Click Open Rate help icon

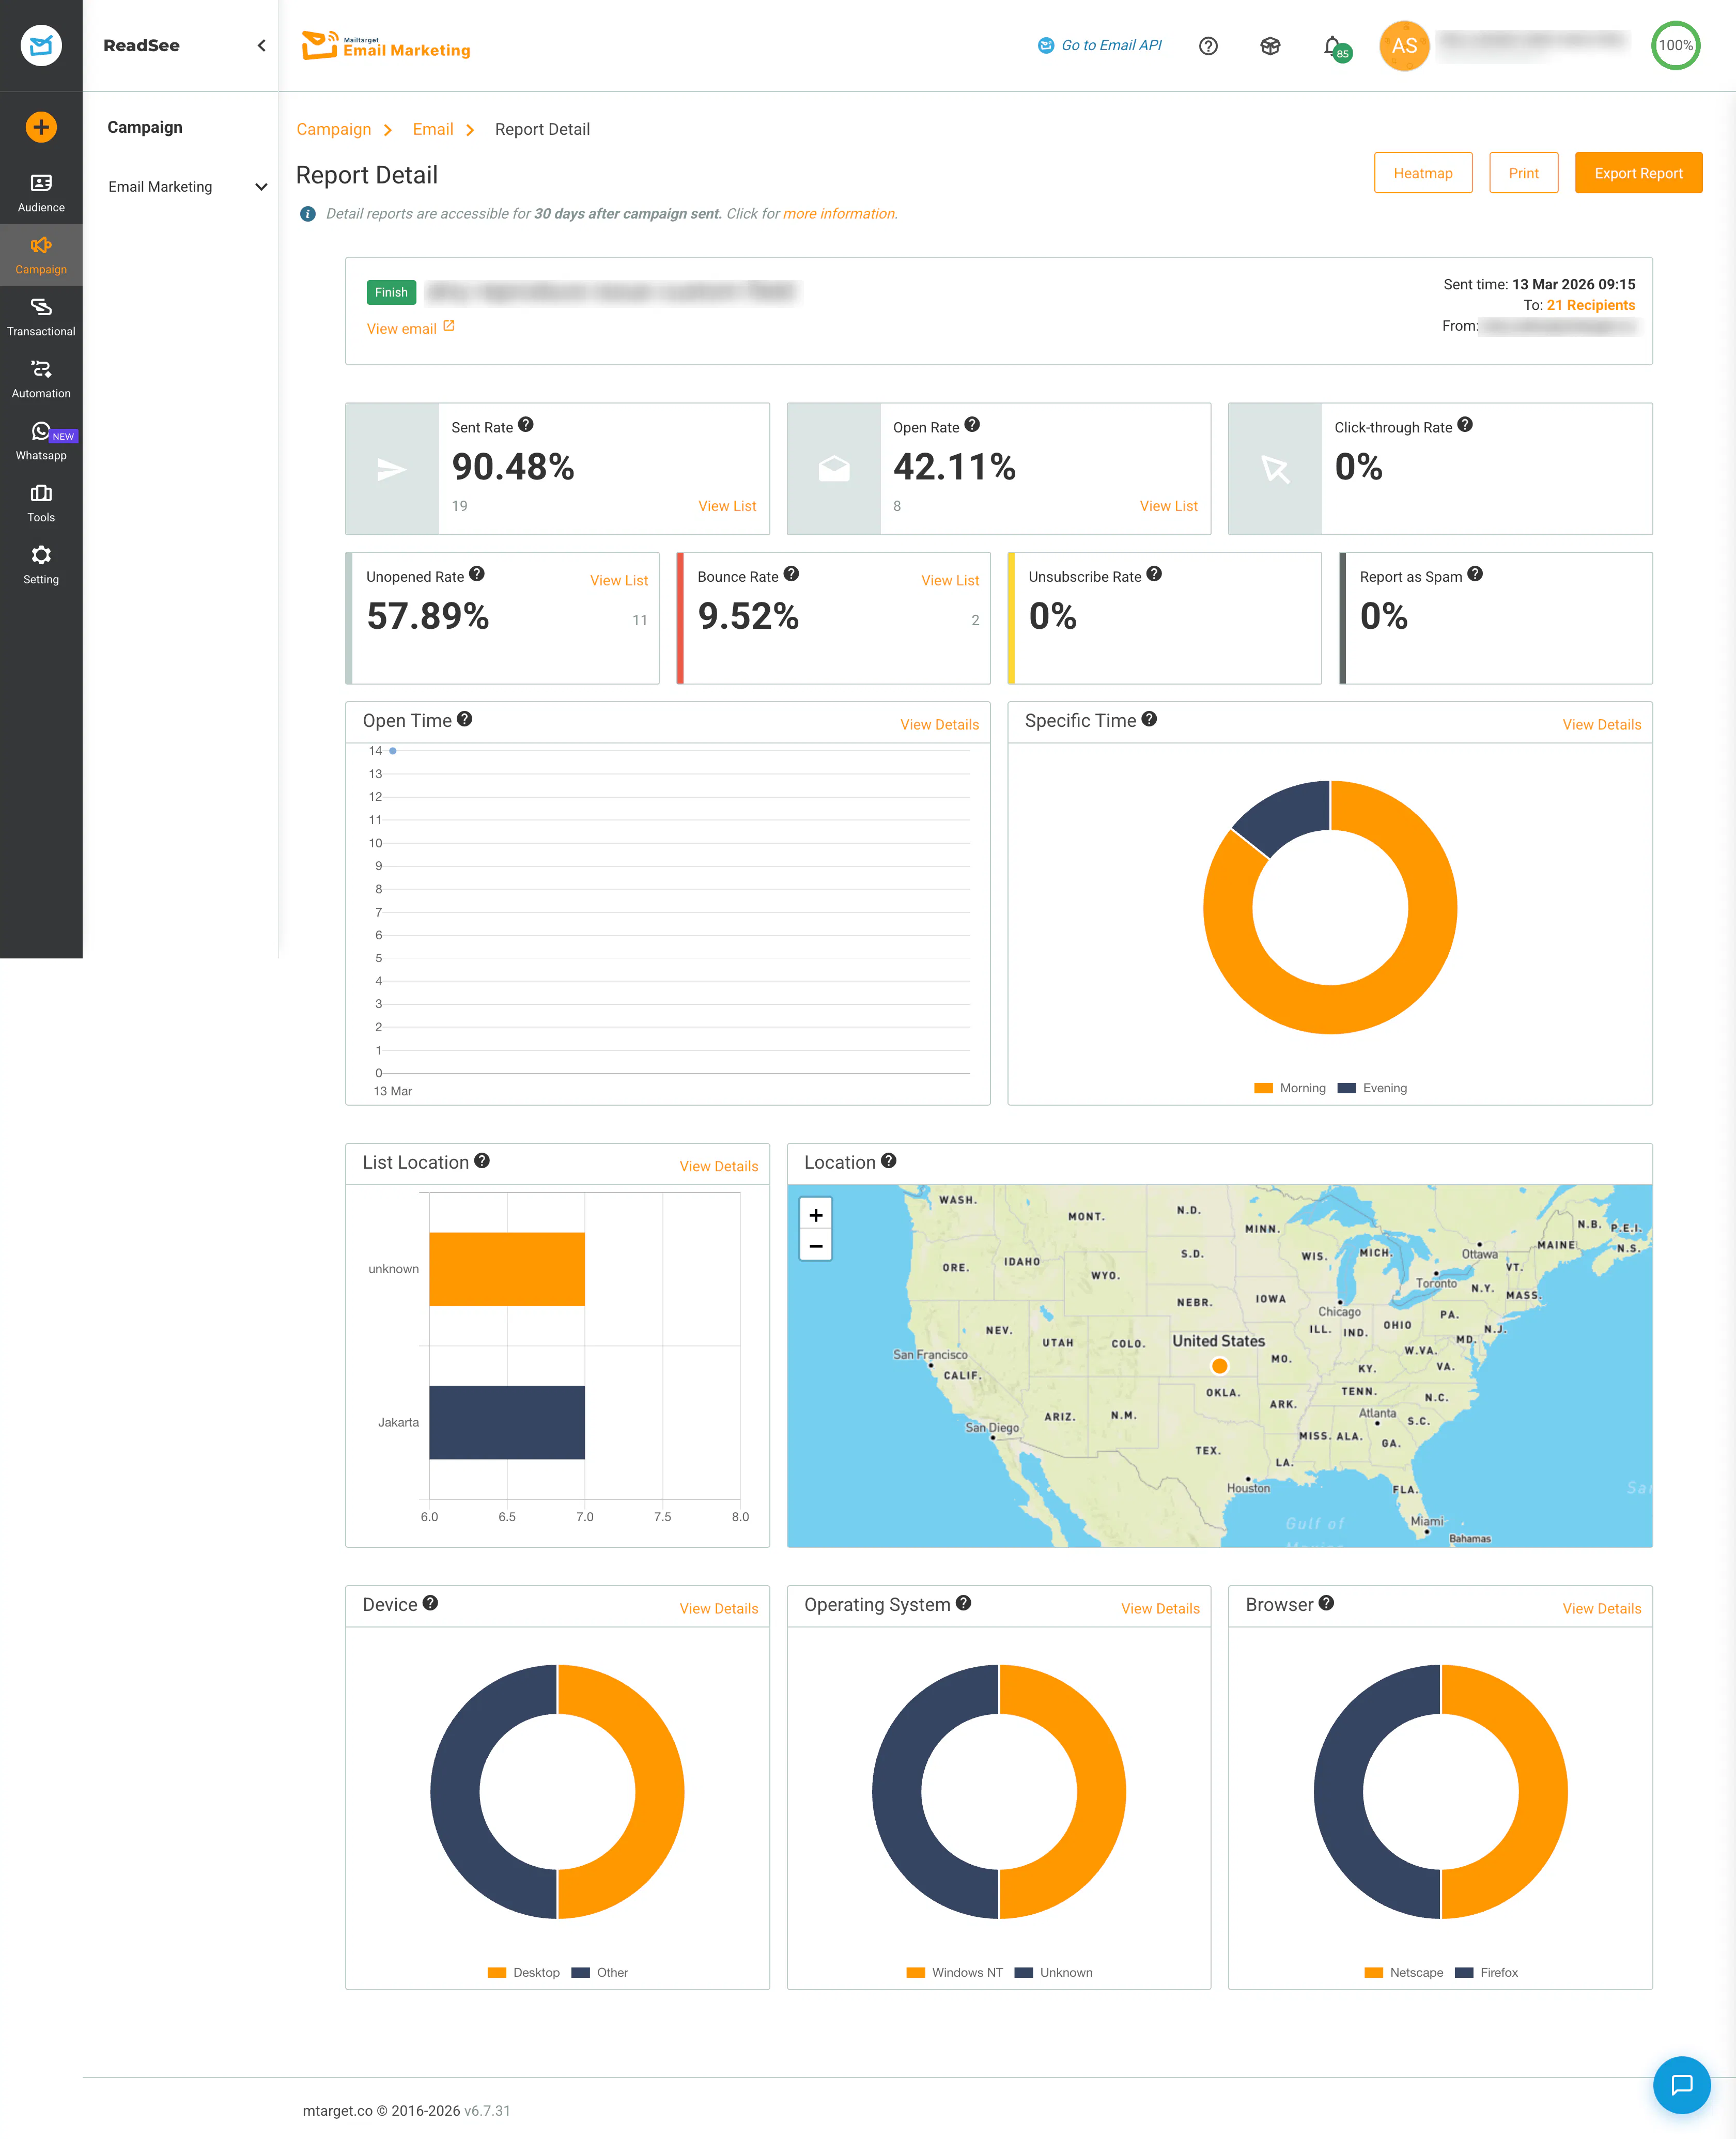(x=972, y=425)
